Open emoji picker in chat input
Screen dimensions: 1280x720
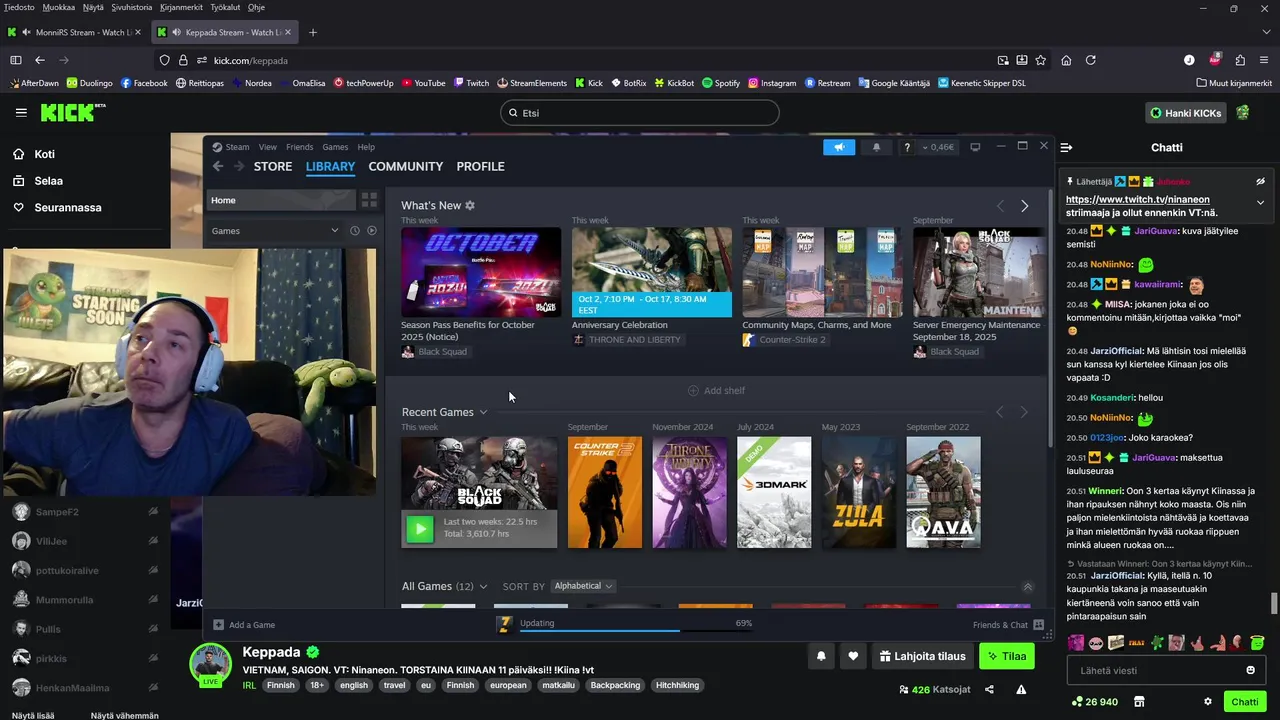(1250, 670)
